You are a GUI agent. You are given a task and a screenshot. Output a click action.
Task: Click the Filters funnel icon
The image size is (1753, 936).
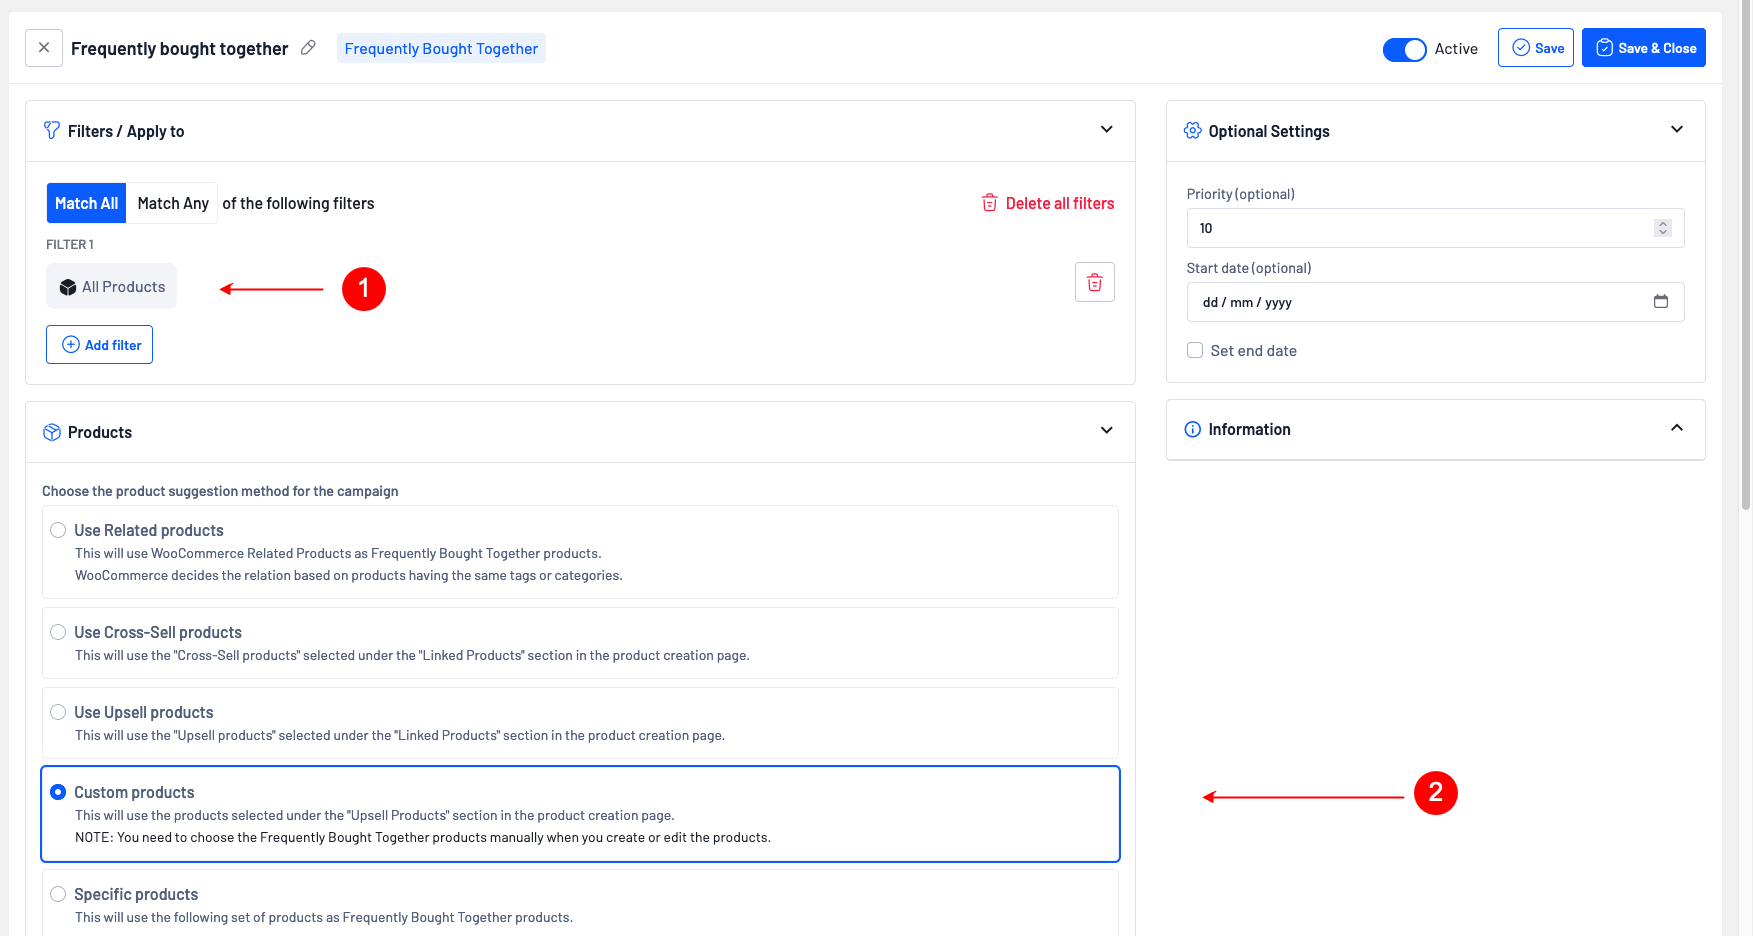pos(52,131)
